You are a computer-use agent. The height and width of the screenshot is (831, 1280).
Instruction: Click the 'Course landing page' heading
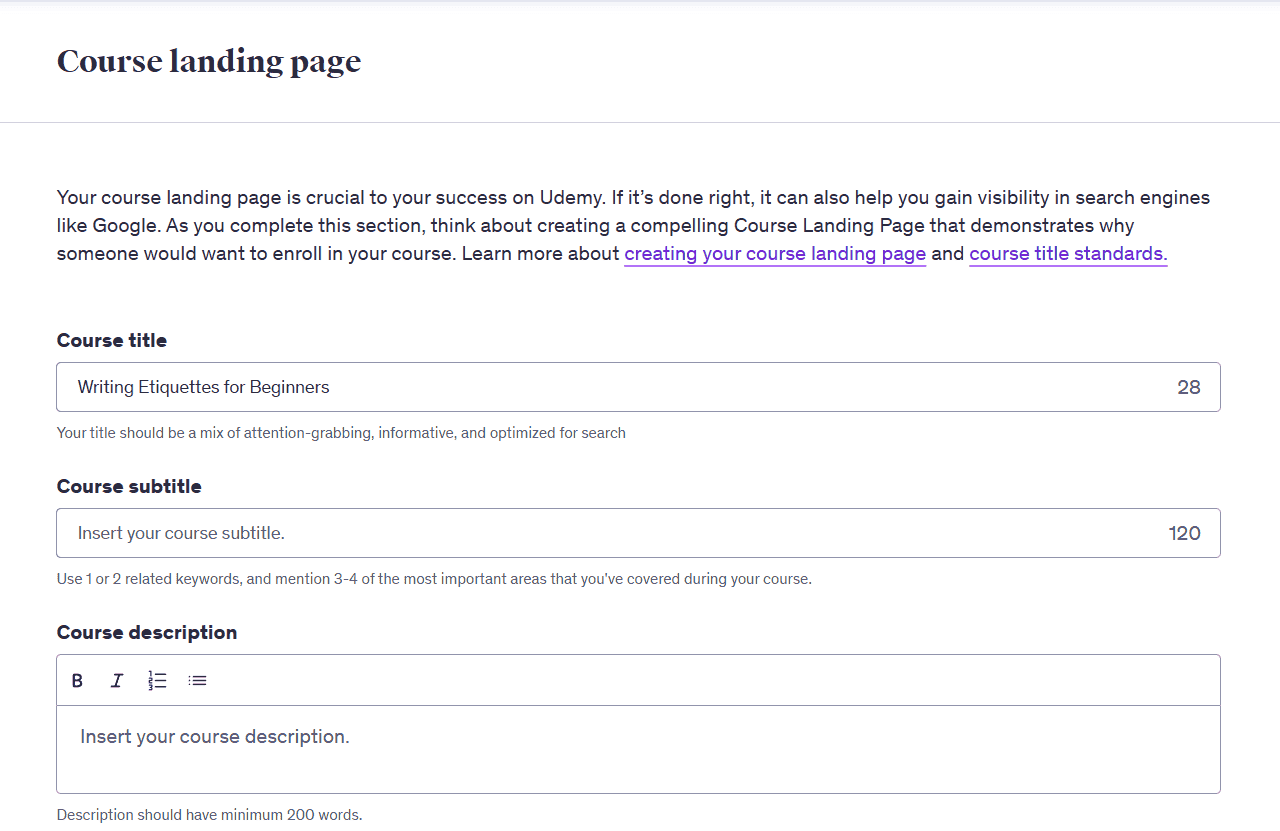pos(209,62)
